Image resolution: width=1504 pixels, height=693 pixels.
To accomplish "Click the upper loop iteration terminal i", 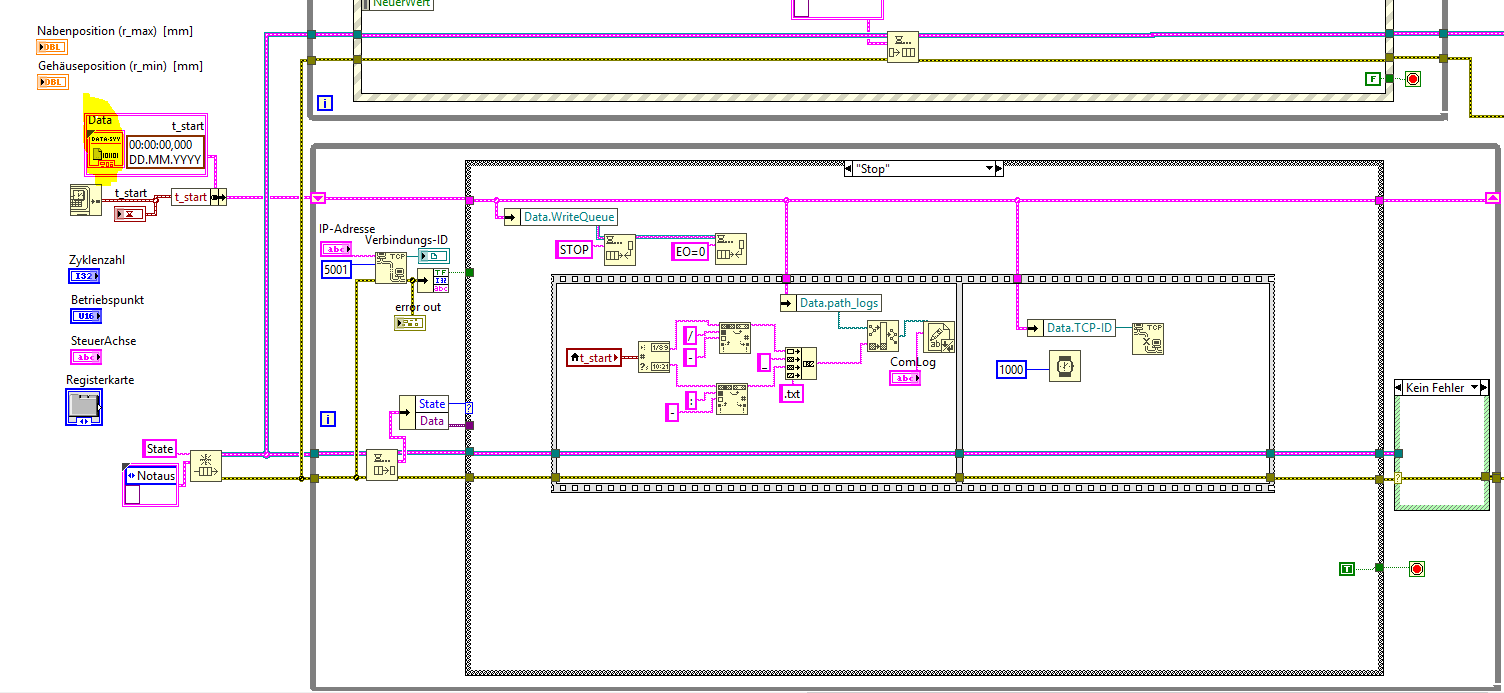I will tap(325, 102).
